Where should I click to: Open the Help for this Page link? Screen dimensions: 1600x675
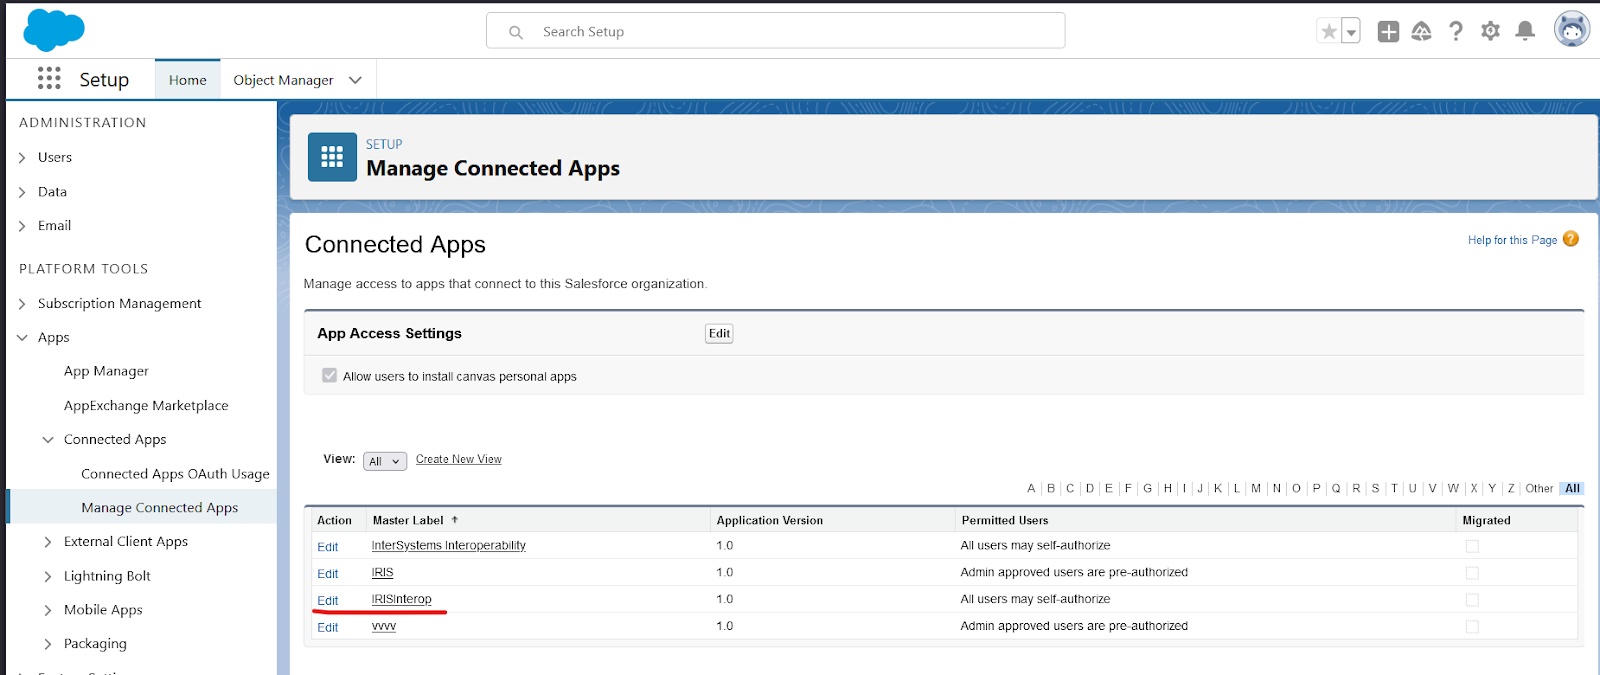click(1512, 240)
